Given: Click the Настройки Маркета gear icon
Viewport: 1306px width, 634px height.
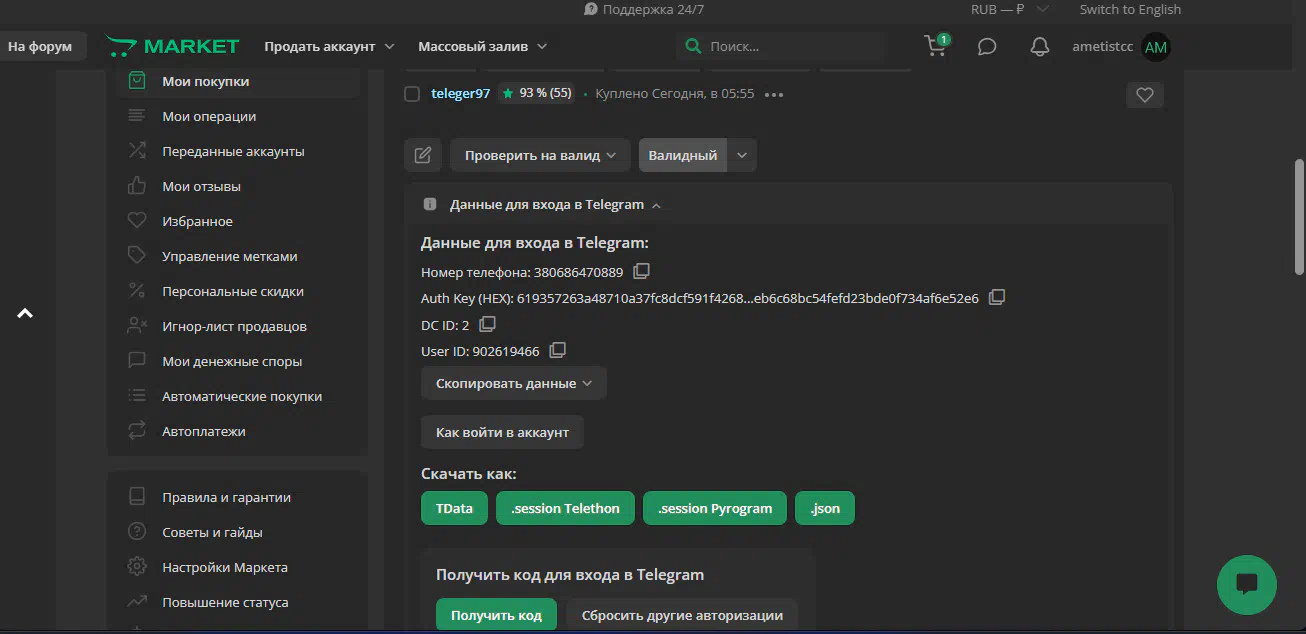Looking at the screenshot, I should 137,567.
